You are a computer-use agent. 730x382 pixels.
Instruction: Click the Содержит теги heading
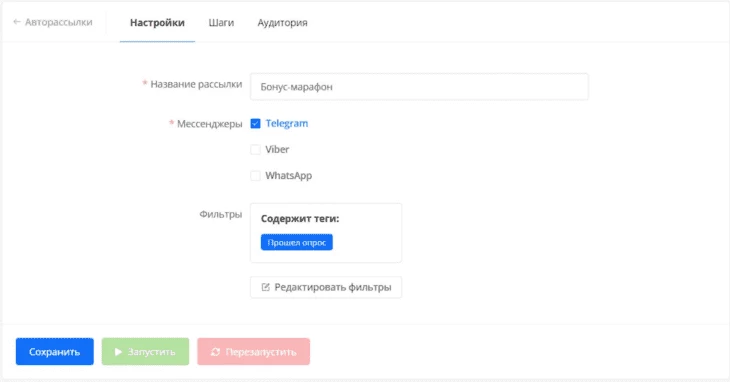(300, 219)
